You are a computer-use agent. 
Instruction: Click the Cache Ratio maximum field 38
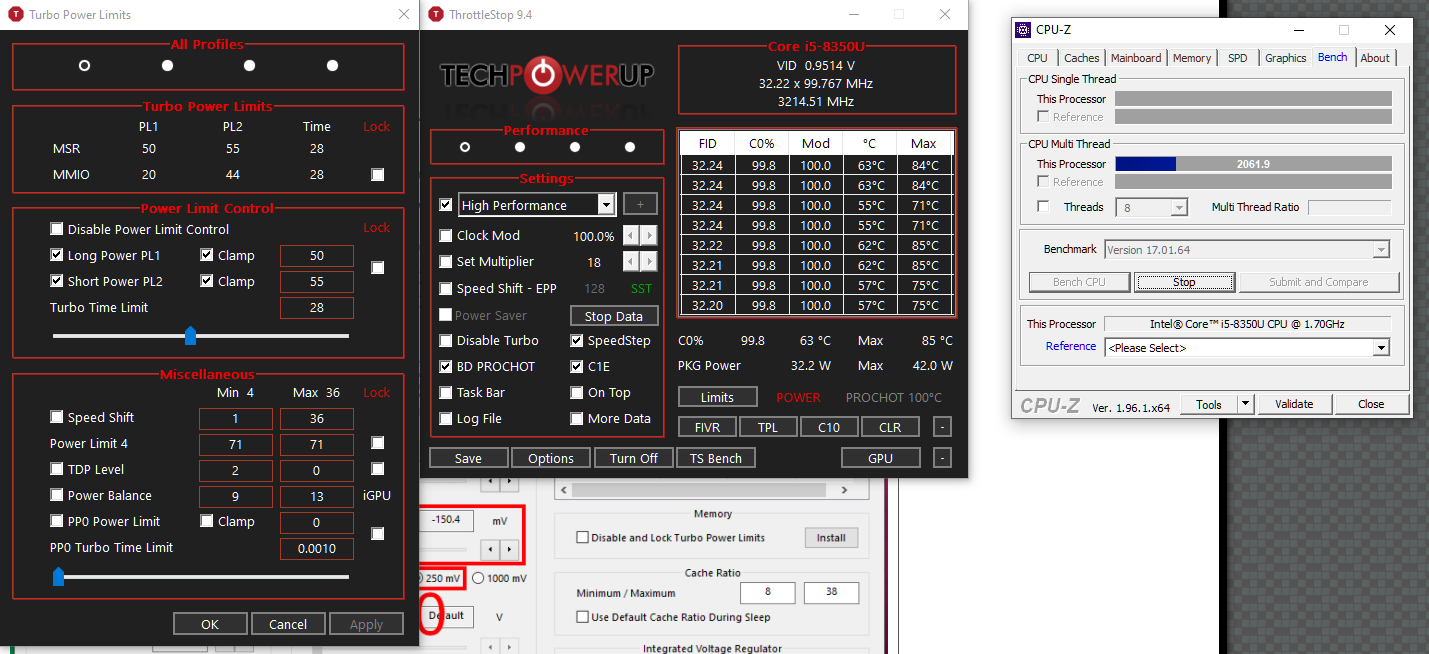pyautogui.click(x=831, y=593)
